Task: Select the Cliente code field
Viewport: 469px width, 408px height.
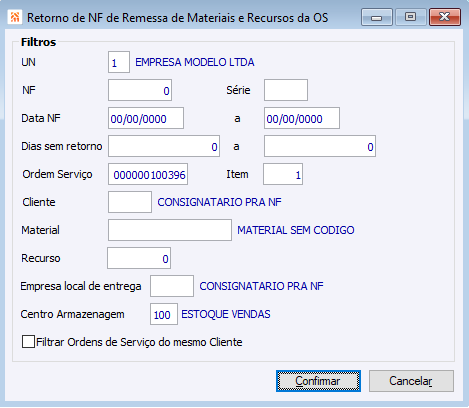Action: [130, 202]
